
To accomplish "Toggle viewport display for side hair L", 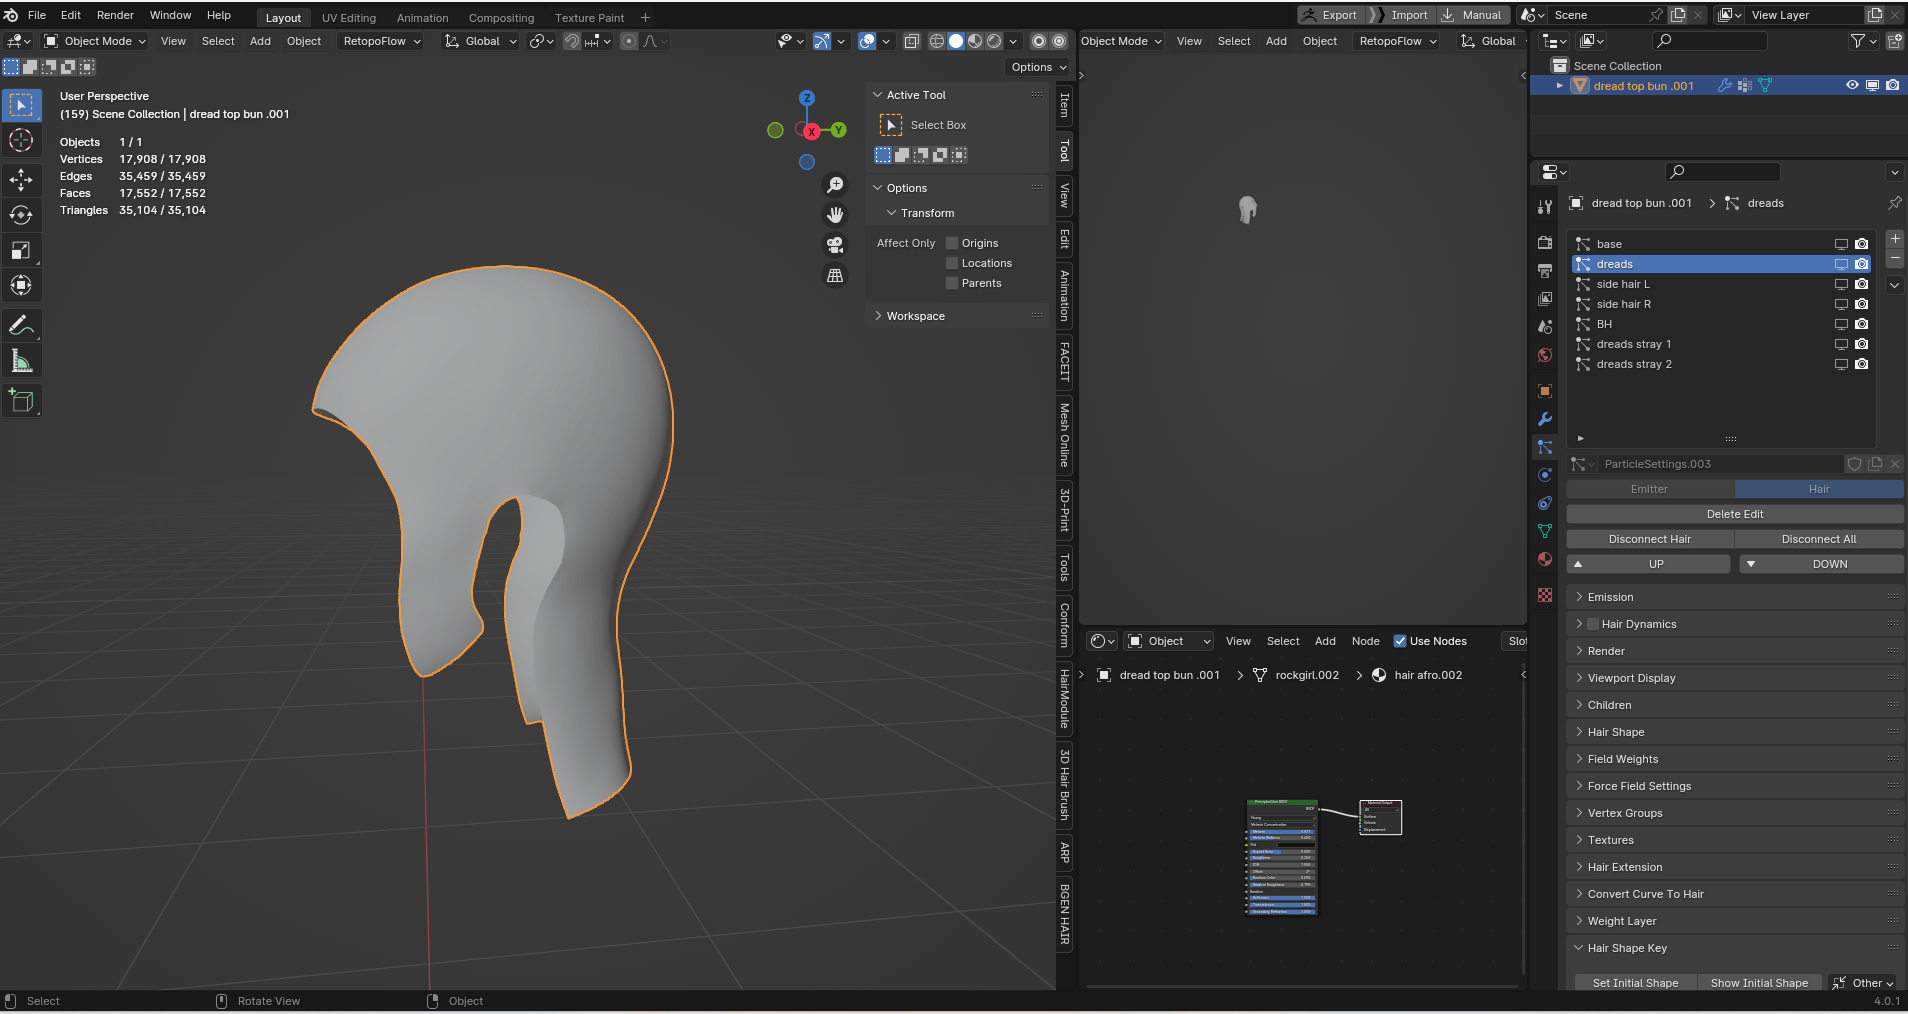I will pyautogui.click(x=1841, y=284).
